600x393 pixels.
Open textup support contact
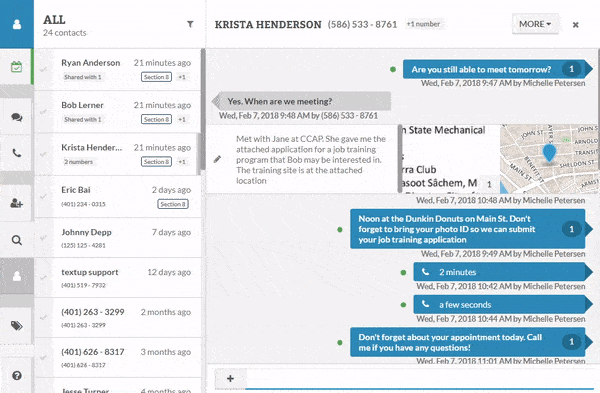[118, 278]
